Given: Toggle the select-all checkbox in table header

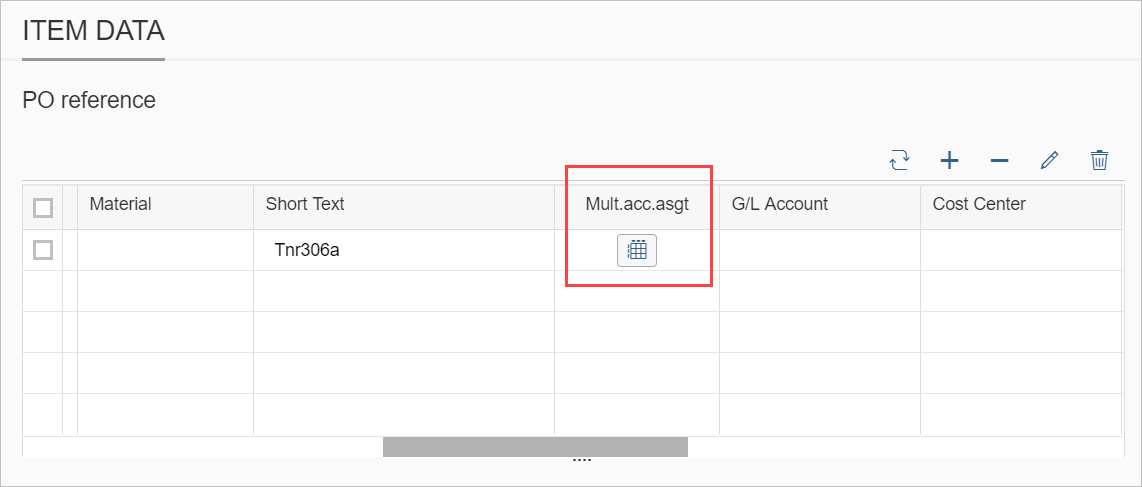Looking at the screenshot, I should (x=43, y=207).
